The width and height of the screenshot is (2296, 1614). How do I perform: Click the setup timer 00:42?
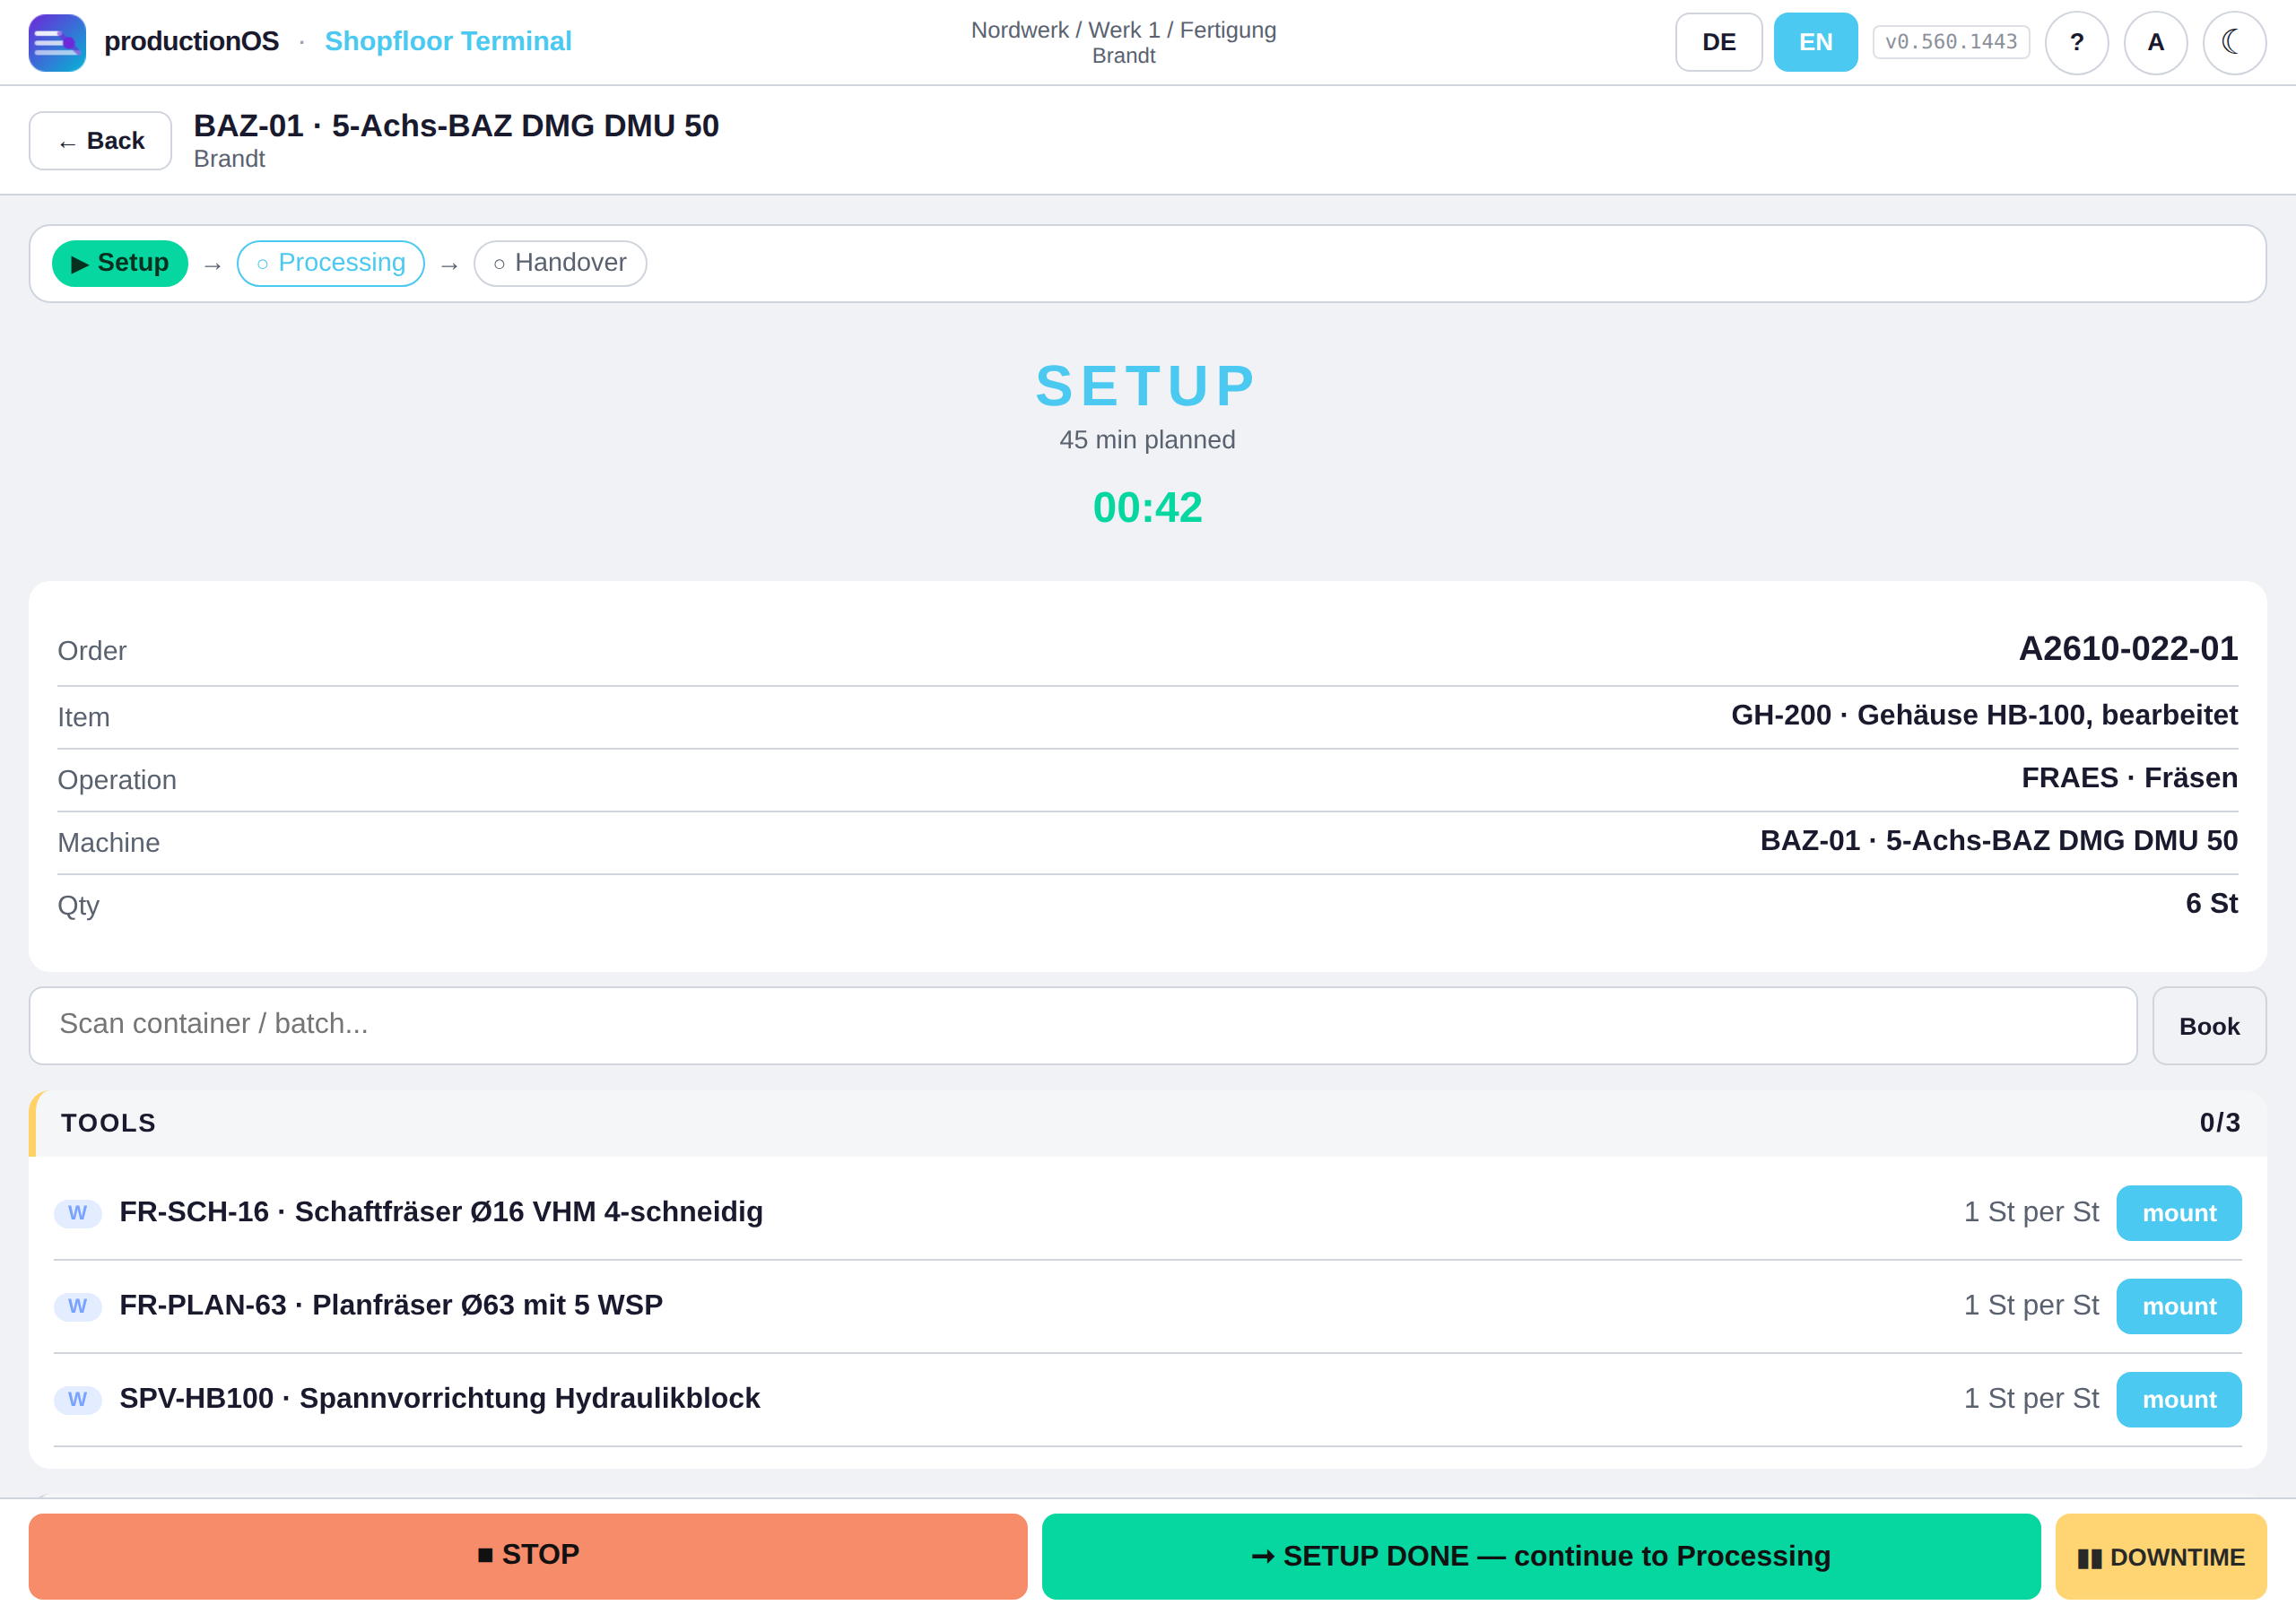click(x=1147, y=508)
